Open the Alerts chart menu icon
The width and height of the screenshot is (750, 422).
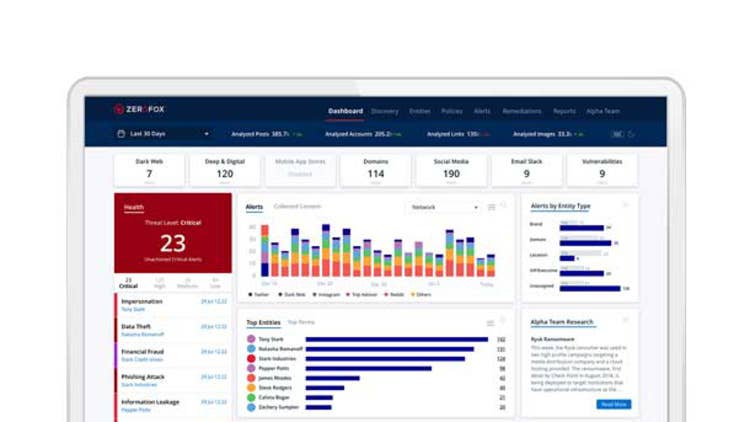tap(490, 207)
